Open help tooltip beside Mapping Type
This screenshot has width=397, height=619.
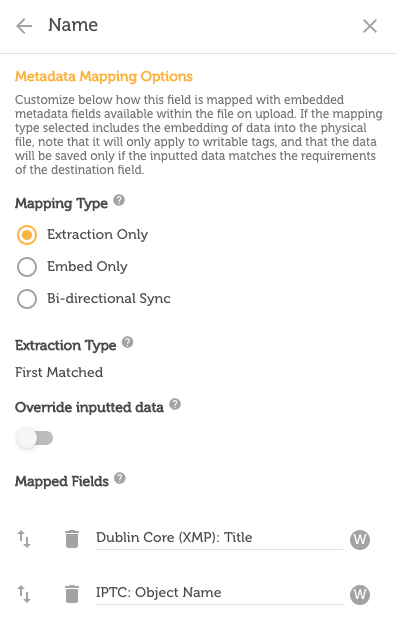pos(119,201)
